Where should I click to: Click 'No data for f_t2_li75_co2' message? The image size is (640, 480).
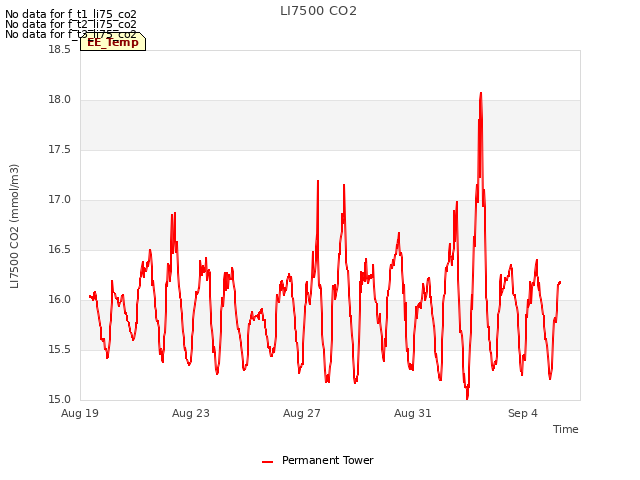71,24
